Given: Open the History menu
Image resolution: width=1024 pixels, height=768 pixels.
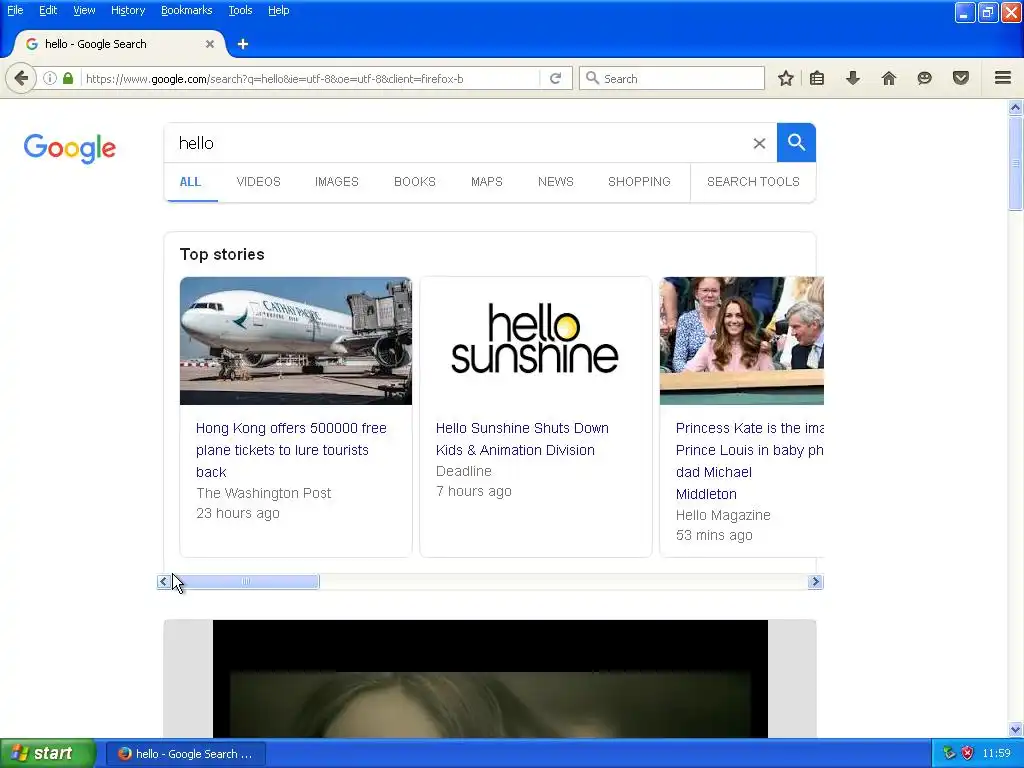Looking at the screenshot, I should click(x=128, y=10).
